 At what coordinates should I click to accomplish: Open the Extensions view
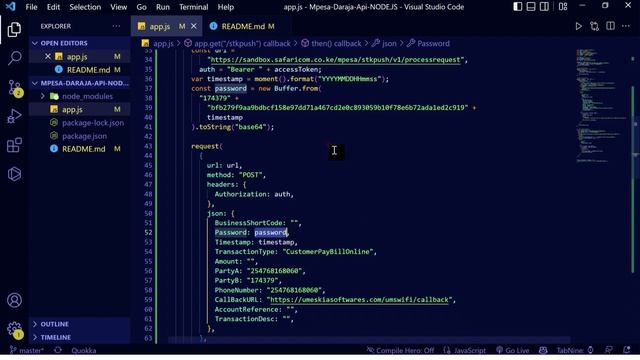click(14, 145)
